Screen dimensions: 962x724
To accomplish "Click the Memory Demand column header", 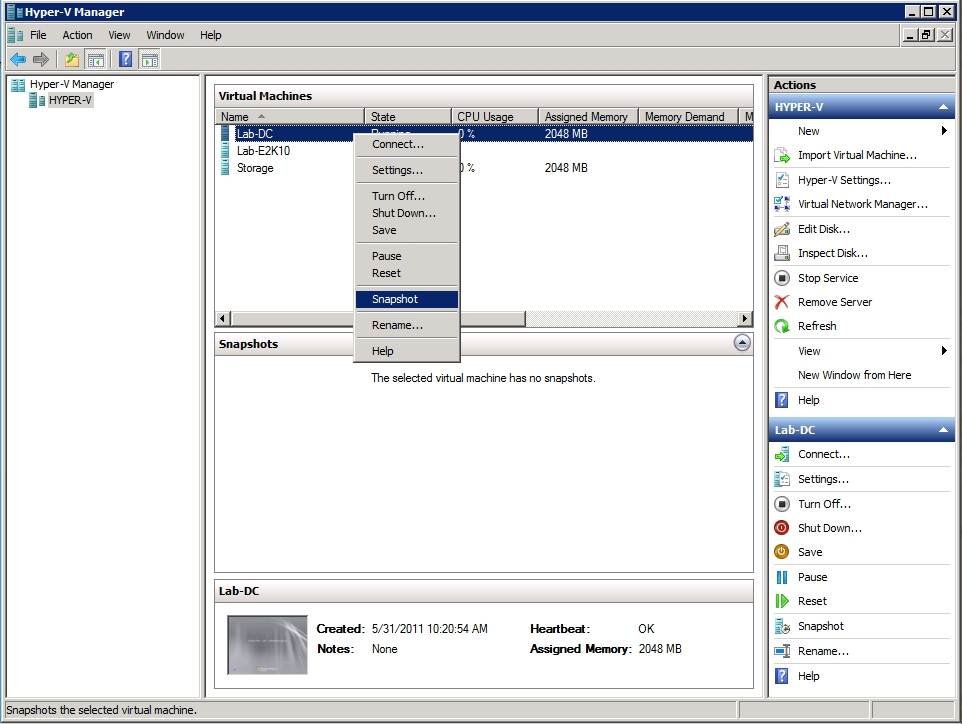I will pos(688,117).
